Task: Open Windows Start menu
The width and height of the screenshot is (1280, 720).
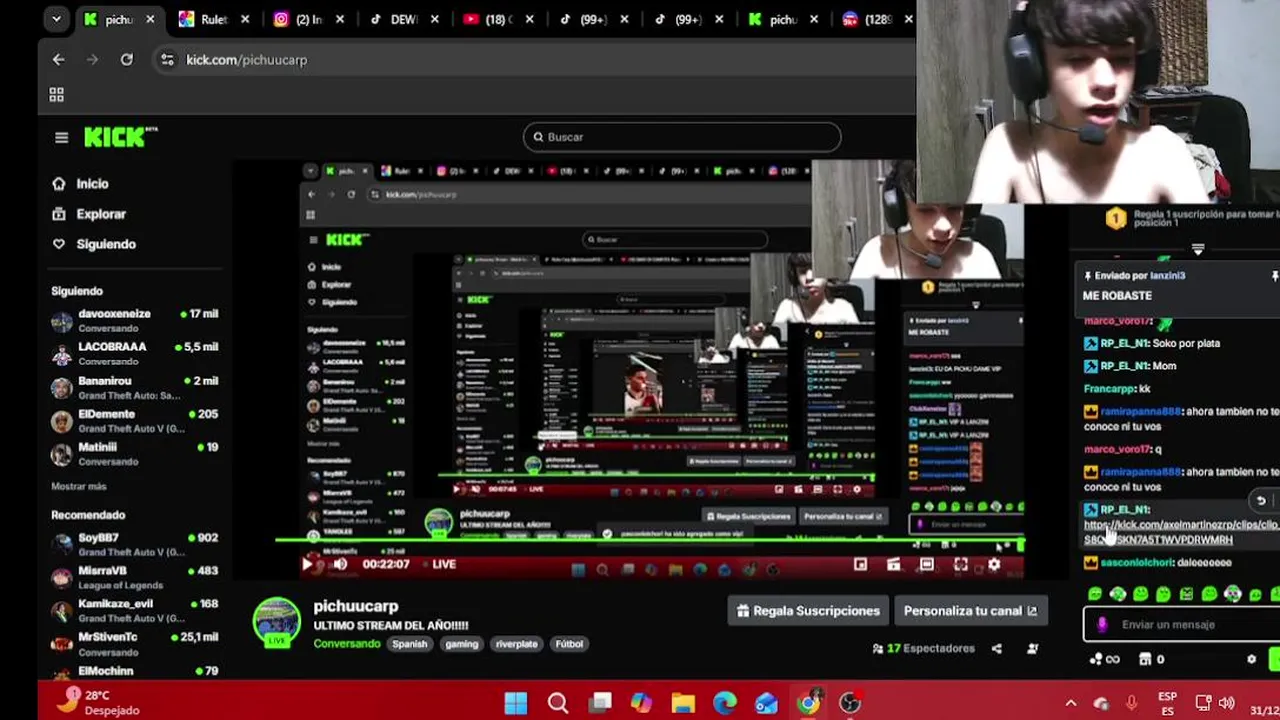Action: point(516,703)
